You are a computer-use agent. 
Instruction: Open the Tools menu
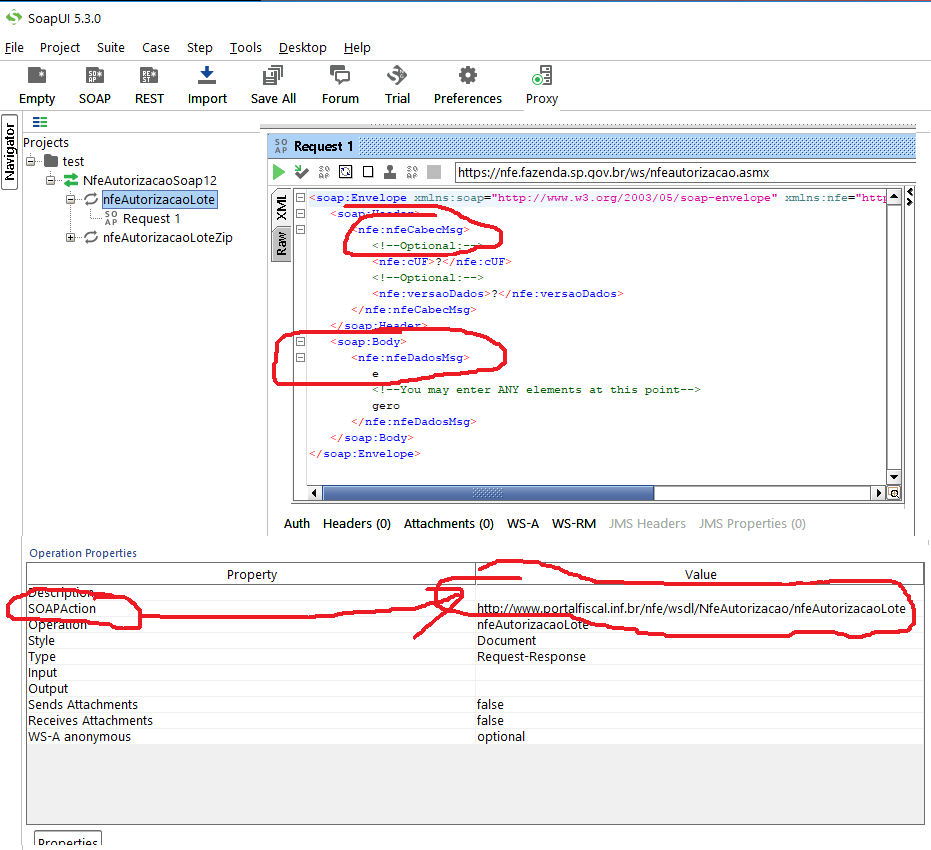tap(245, 47)
